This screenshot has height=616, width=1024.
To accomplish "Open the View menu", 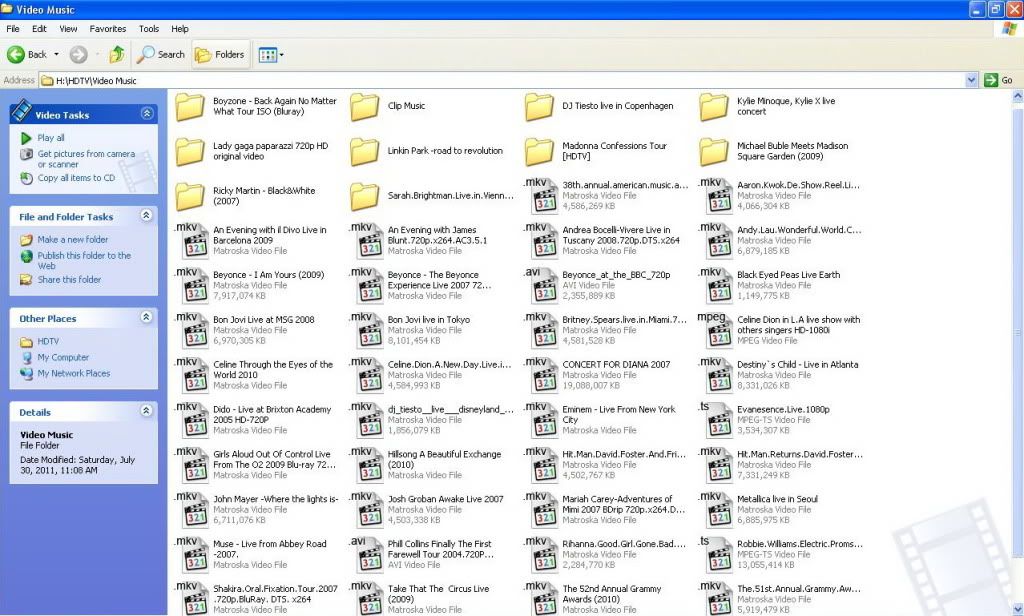I will coord(68,29).
